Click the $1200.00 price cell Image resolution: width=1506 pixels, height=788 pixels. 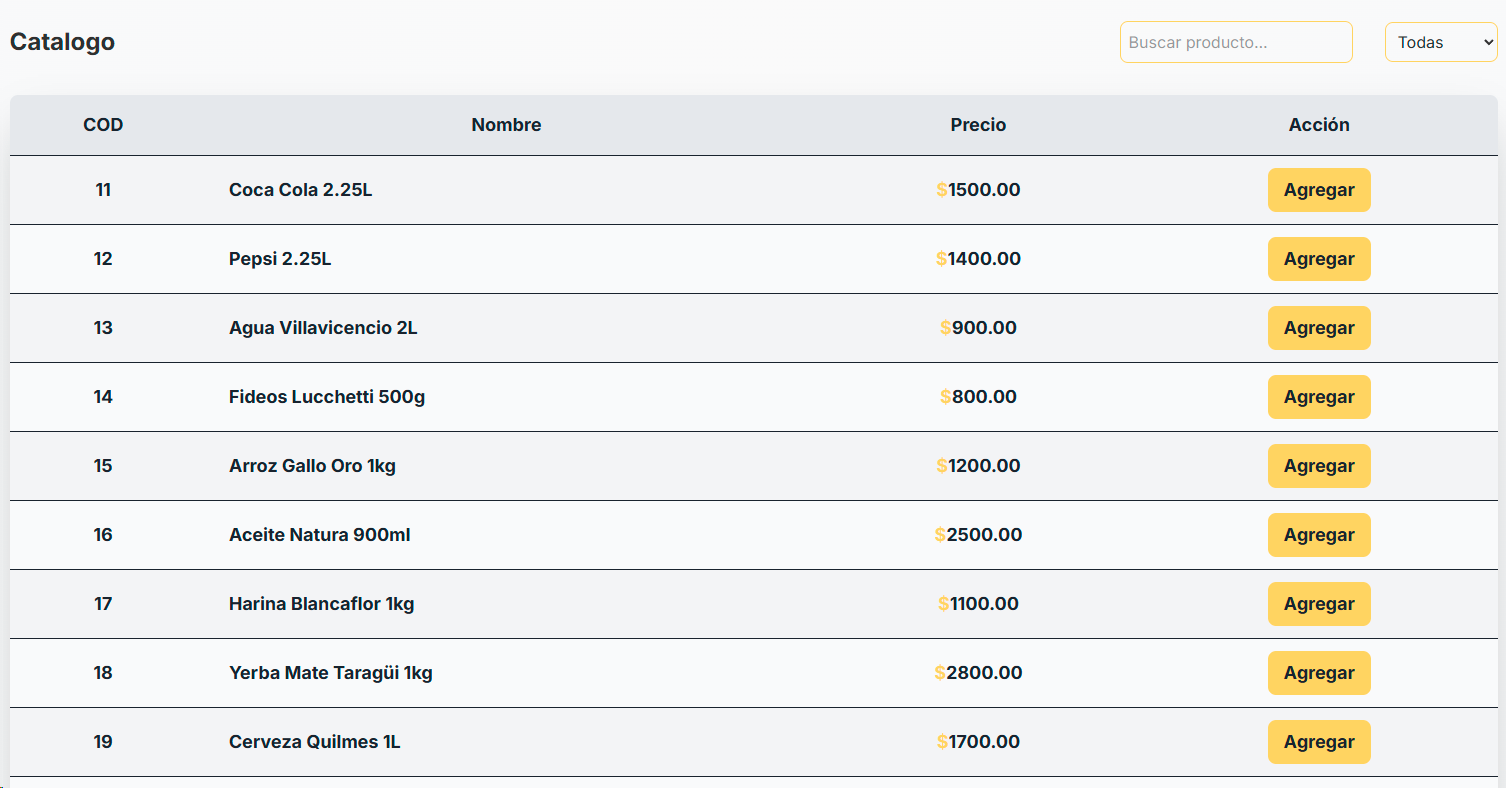(x=978, y=466)
